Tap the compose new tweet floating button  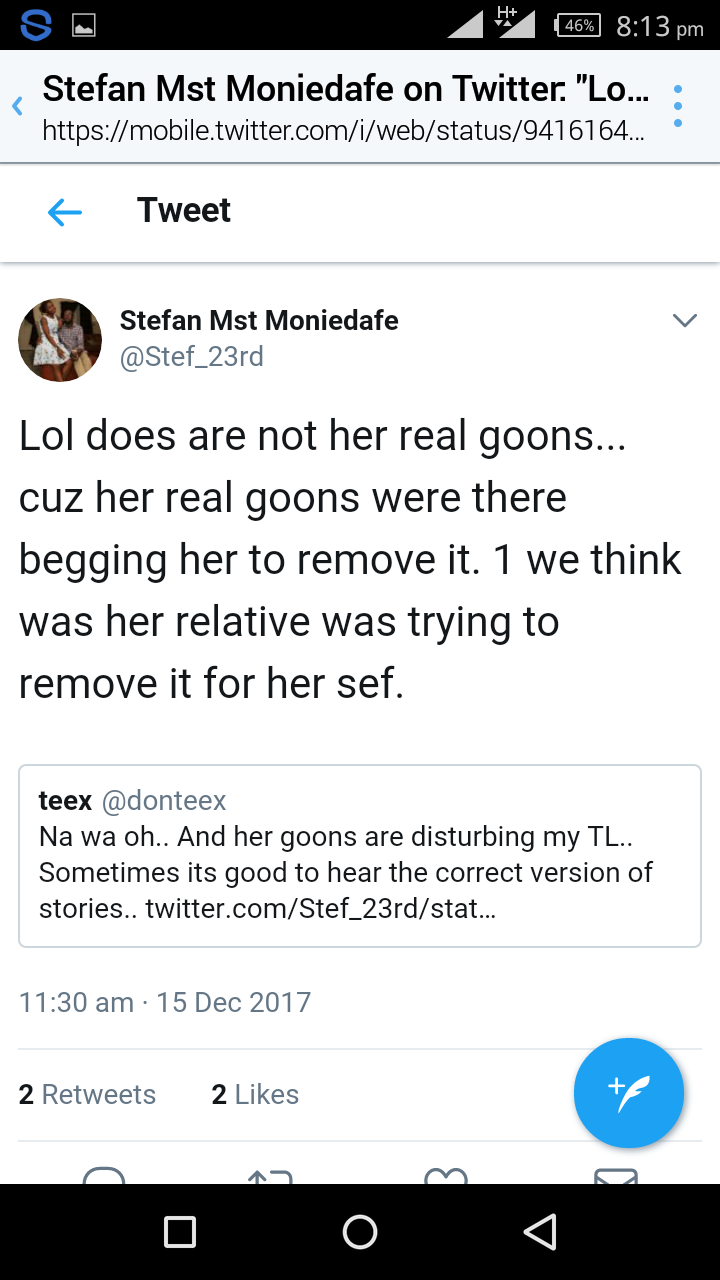pyautogui.click(x=628, y=1093)
